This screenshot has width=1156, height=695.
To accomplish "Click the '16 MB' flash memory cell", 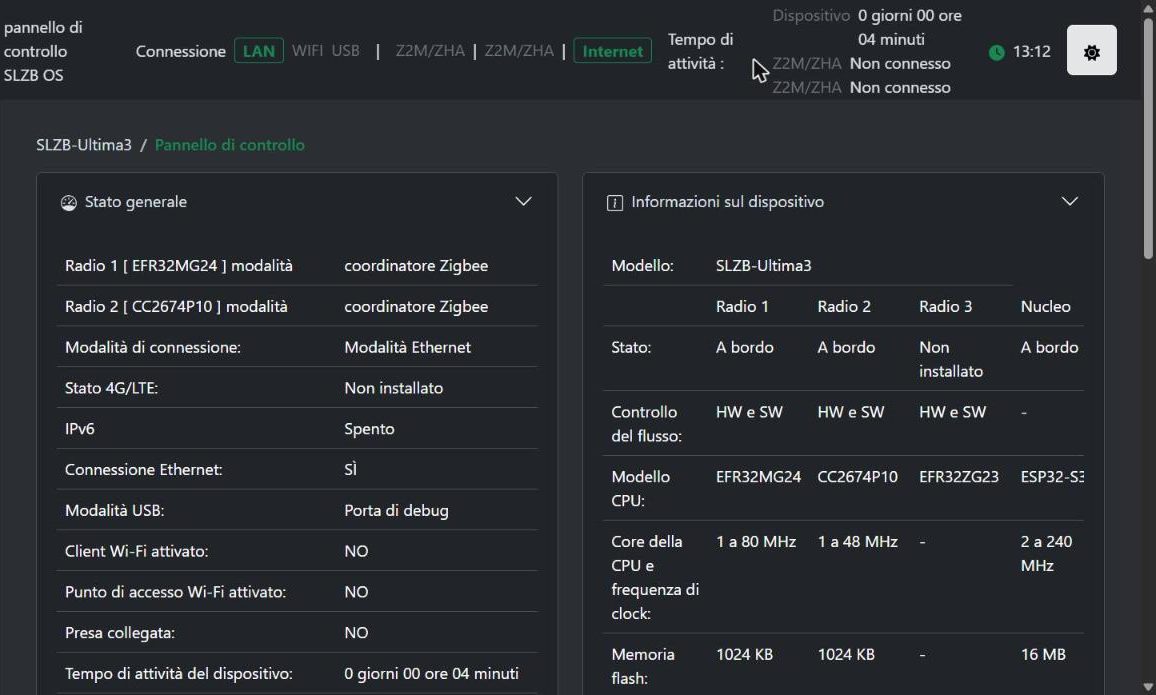I will (x=1042, y=654).
